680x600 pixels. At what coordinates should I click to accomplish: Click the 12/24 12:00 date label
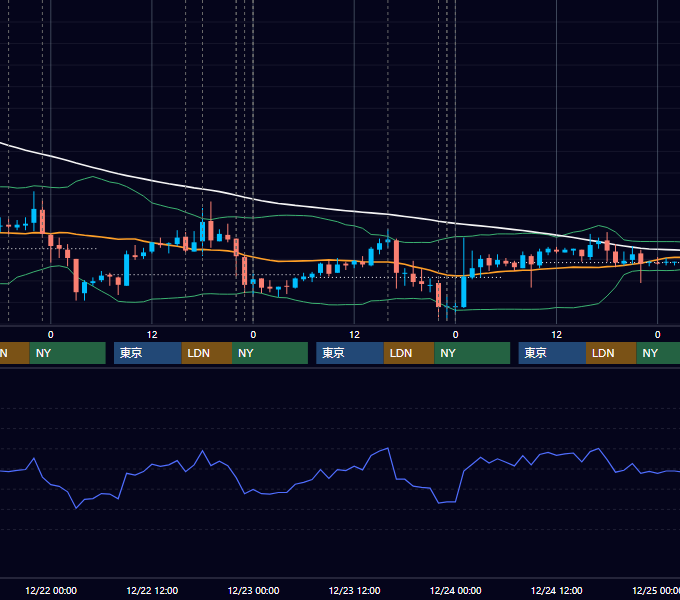556,590
